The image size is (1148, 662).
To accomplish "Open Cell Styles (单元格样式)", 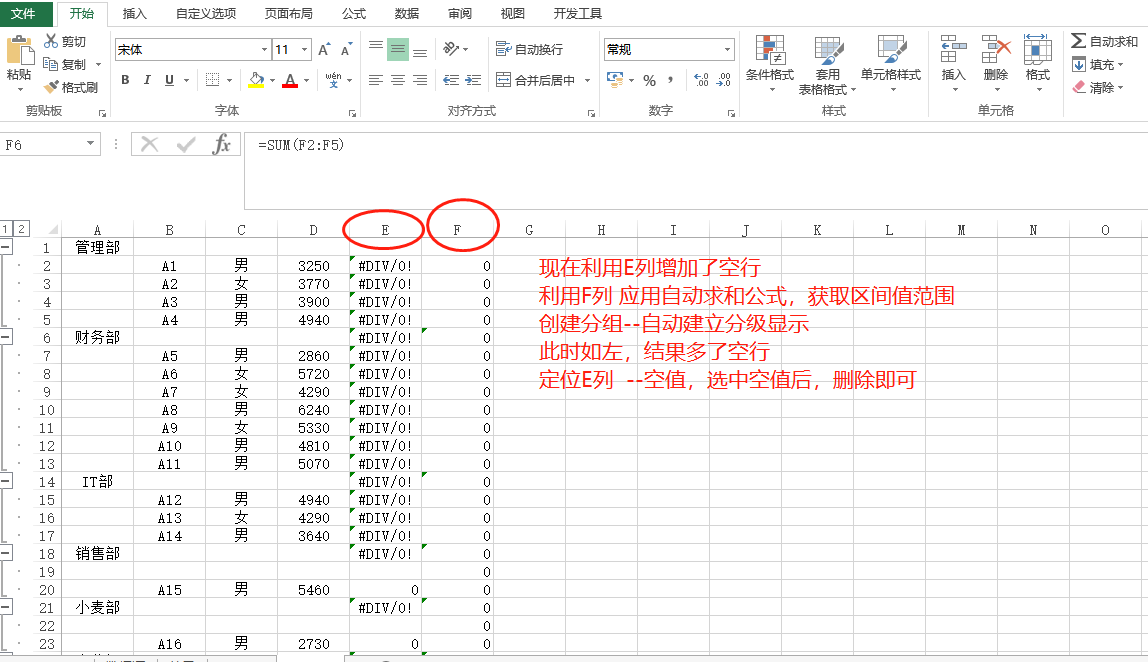I will pyautogui.click(x=891, y=63).
